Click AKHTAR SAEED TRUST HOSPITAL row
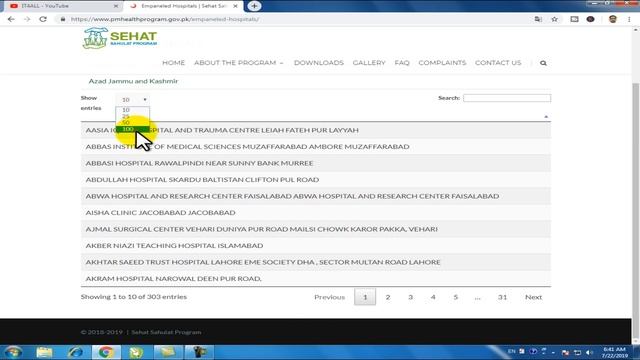 pos(316,262)
